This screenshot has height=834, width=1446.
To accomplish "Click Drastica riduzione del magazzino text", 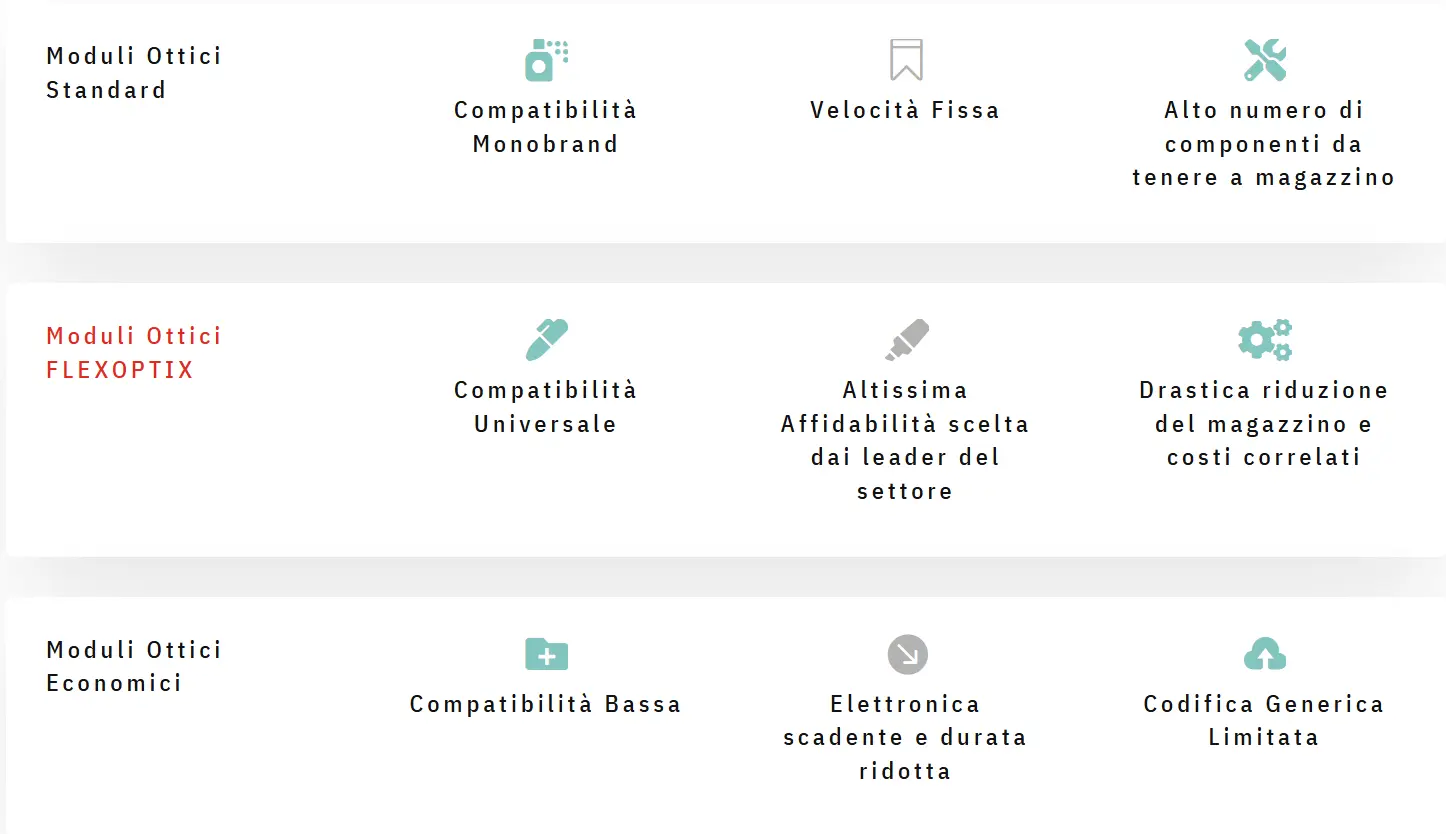I will click(1263, 423).
